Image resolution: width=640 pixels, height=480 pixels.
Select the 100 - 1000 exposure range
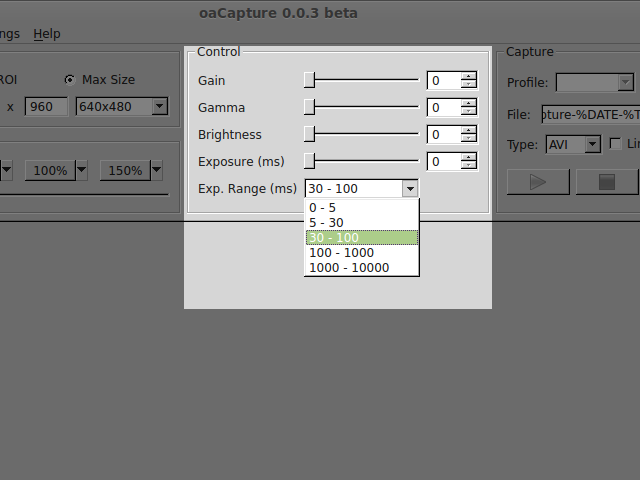[362, 253]
